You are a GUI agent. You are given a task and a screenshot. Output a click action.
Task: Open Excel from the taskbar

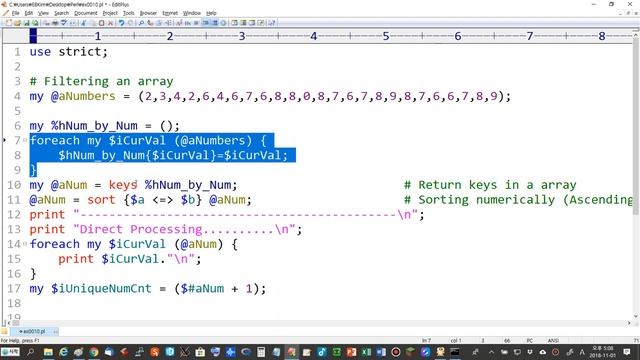(x=366, y=352)
